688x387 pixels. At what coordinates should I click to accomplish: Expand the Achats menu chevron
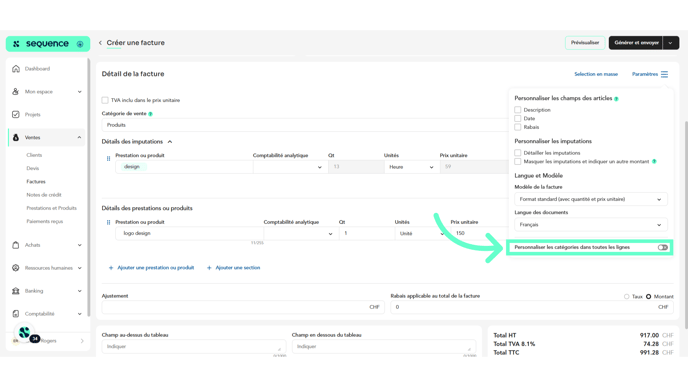point(79,245)
